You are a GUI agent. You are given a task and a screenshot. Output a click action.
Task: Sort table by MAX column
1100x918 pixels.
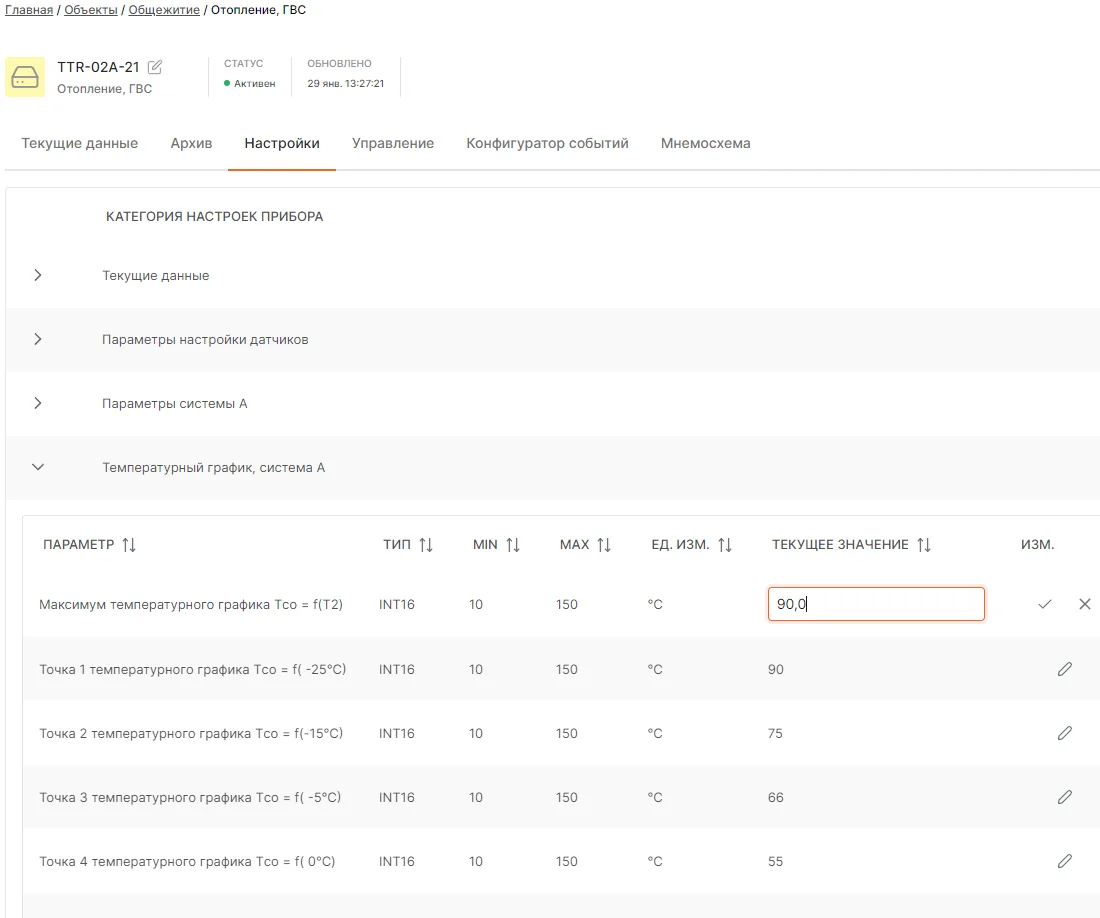tap(604, 545)
